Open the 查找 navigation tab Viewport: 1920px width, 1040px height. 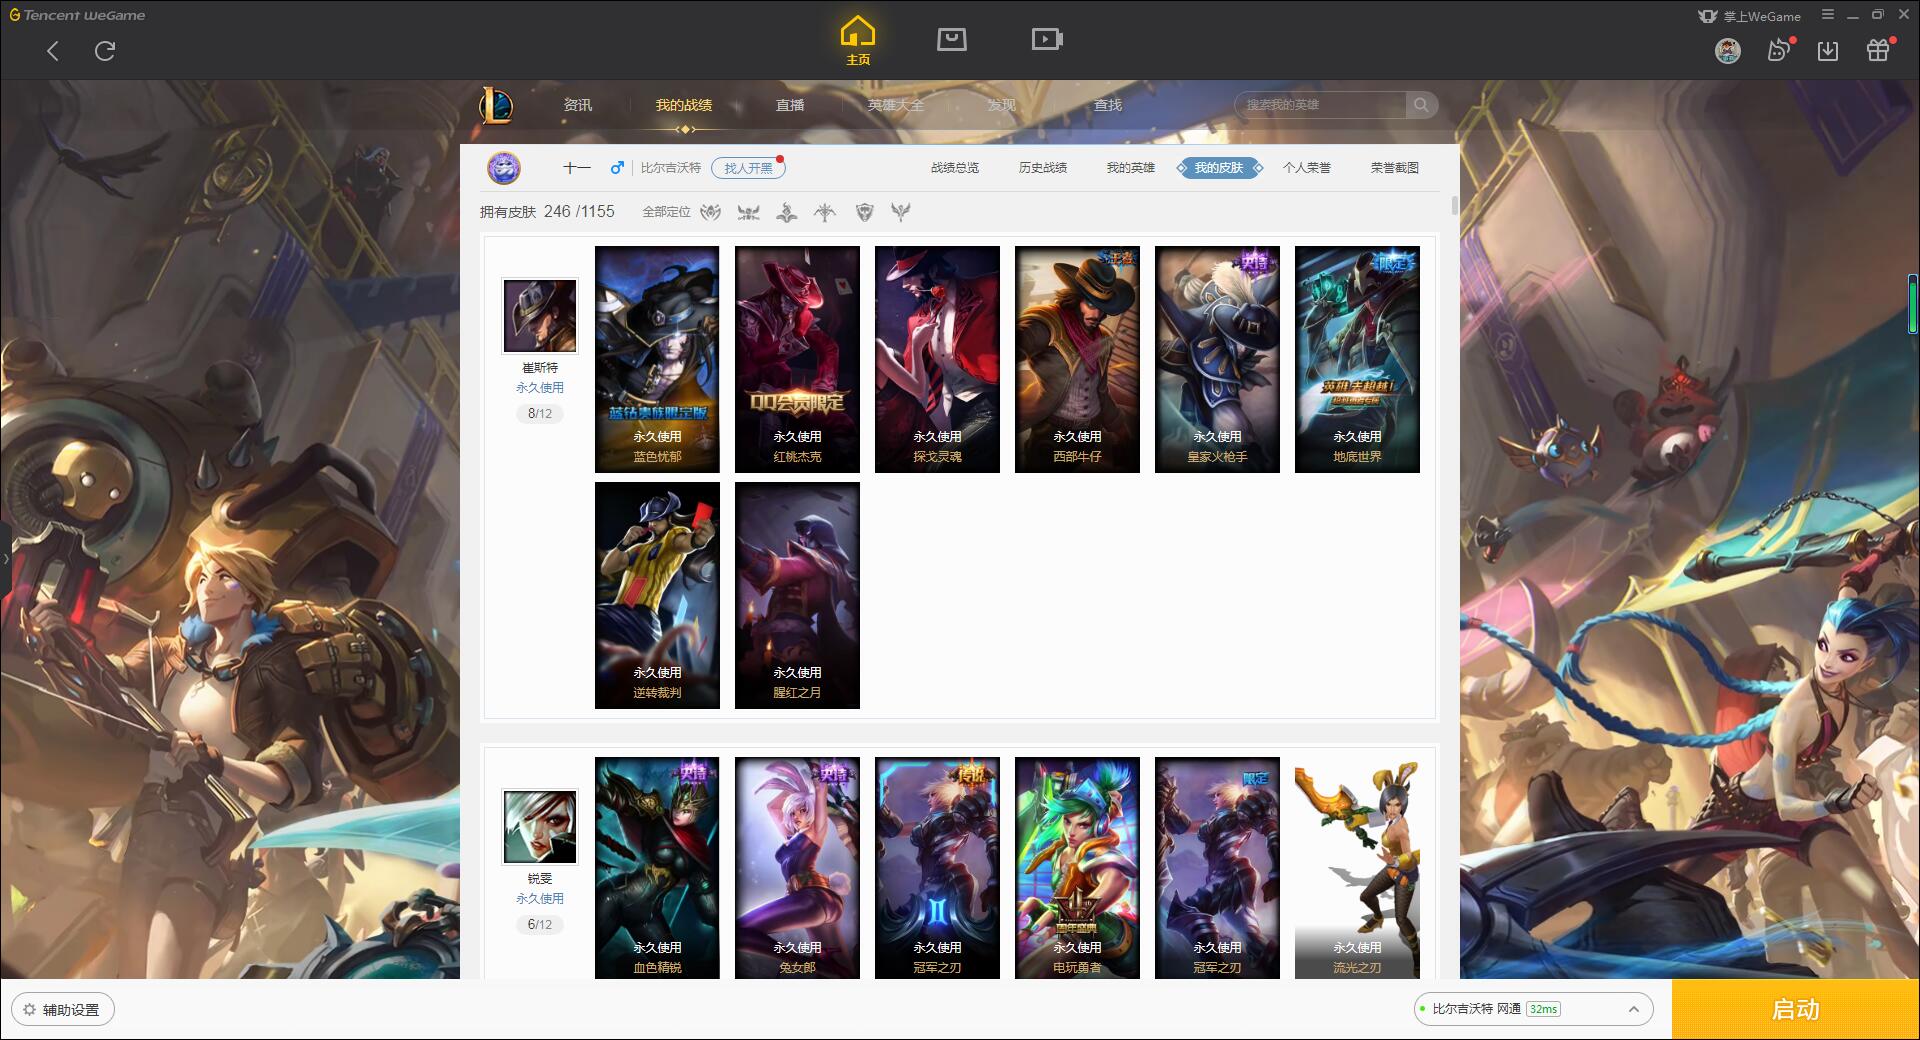point(1108,105)
